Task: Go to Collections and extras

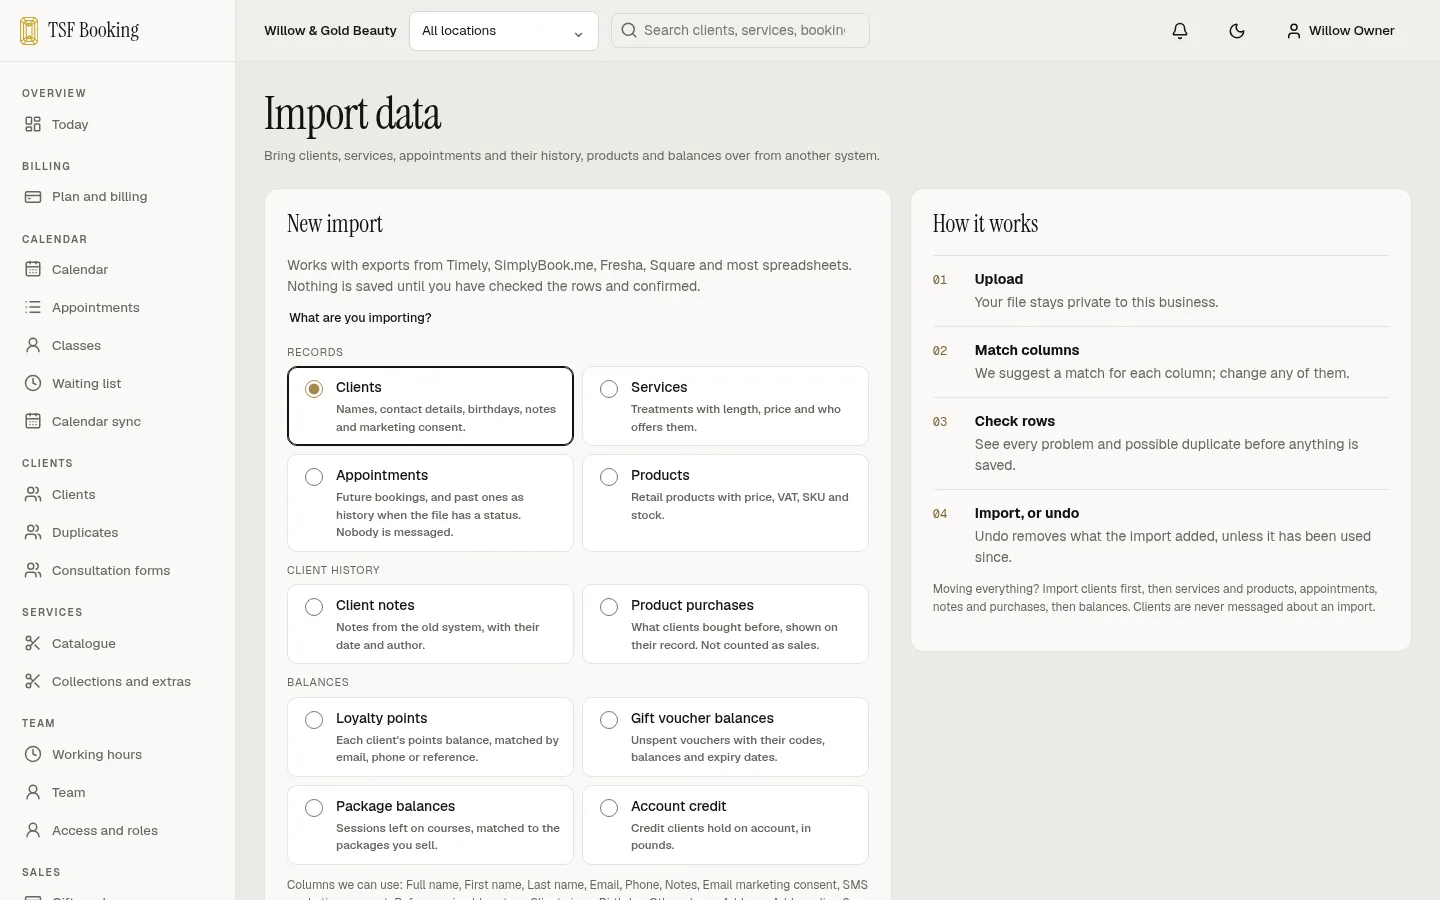Action: [121, 681]
